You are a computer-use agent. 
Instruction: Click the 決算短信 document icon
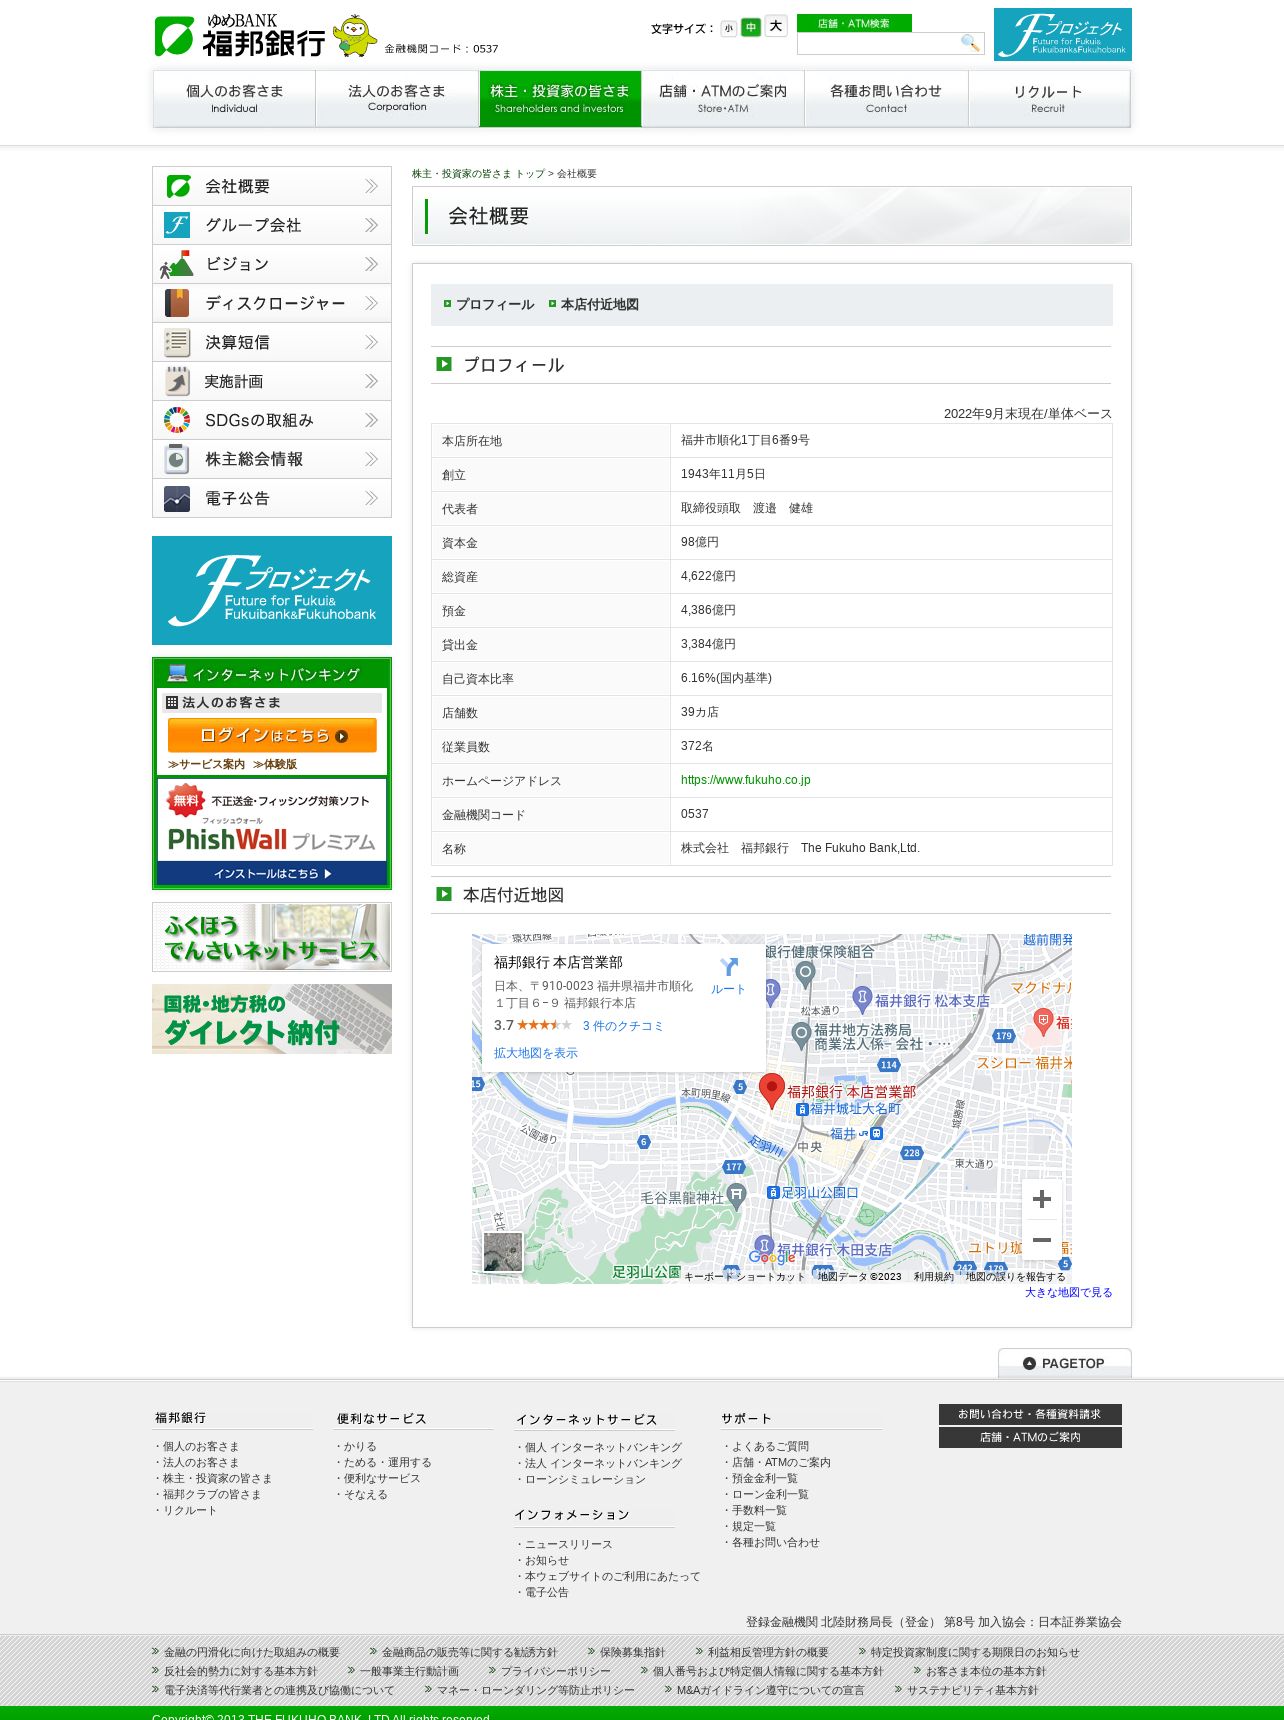(177, 342)
